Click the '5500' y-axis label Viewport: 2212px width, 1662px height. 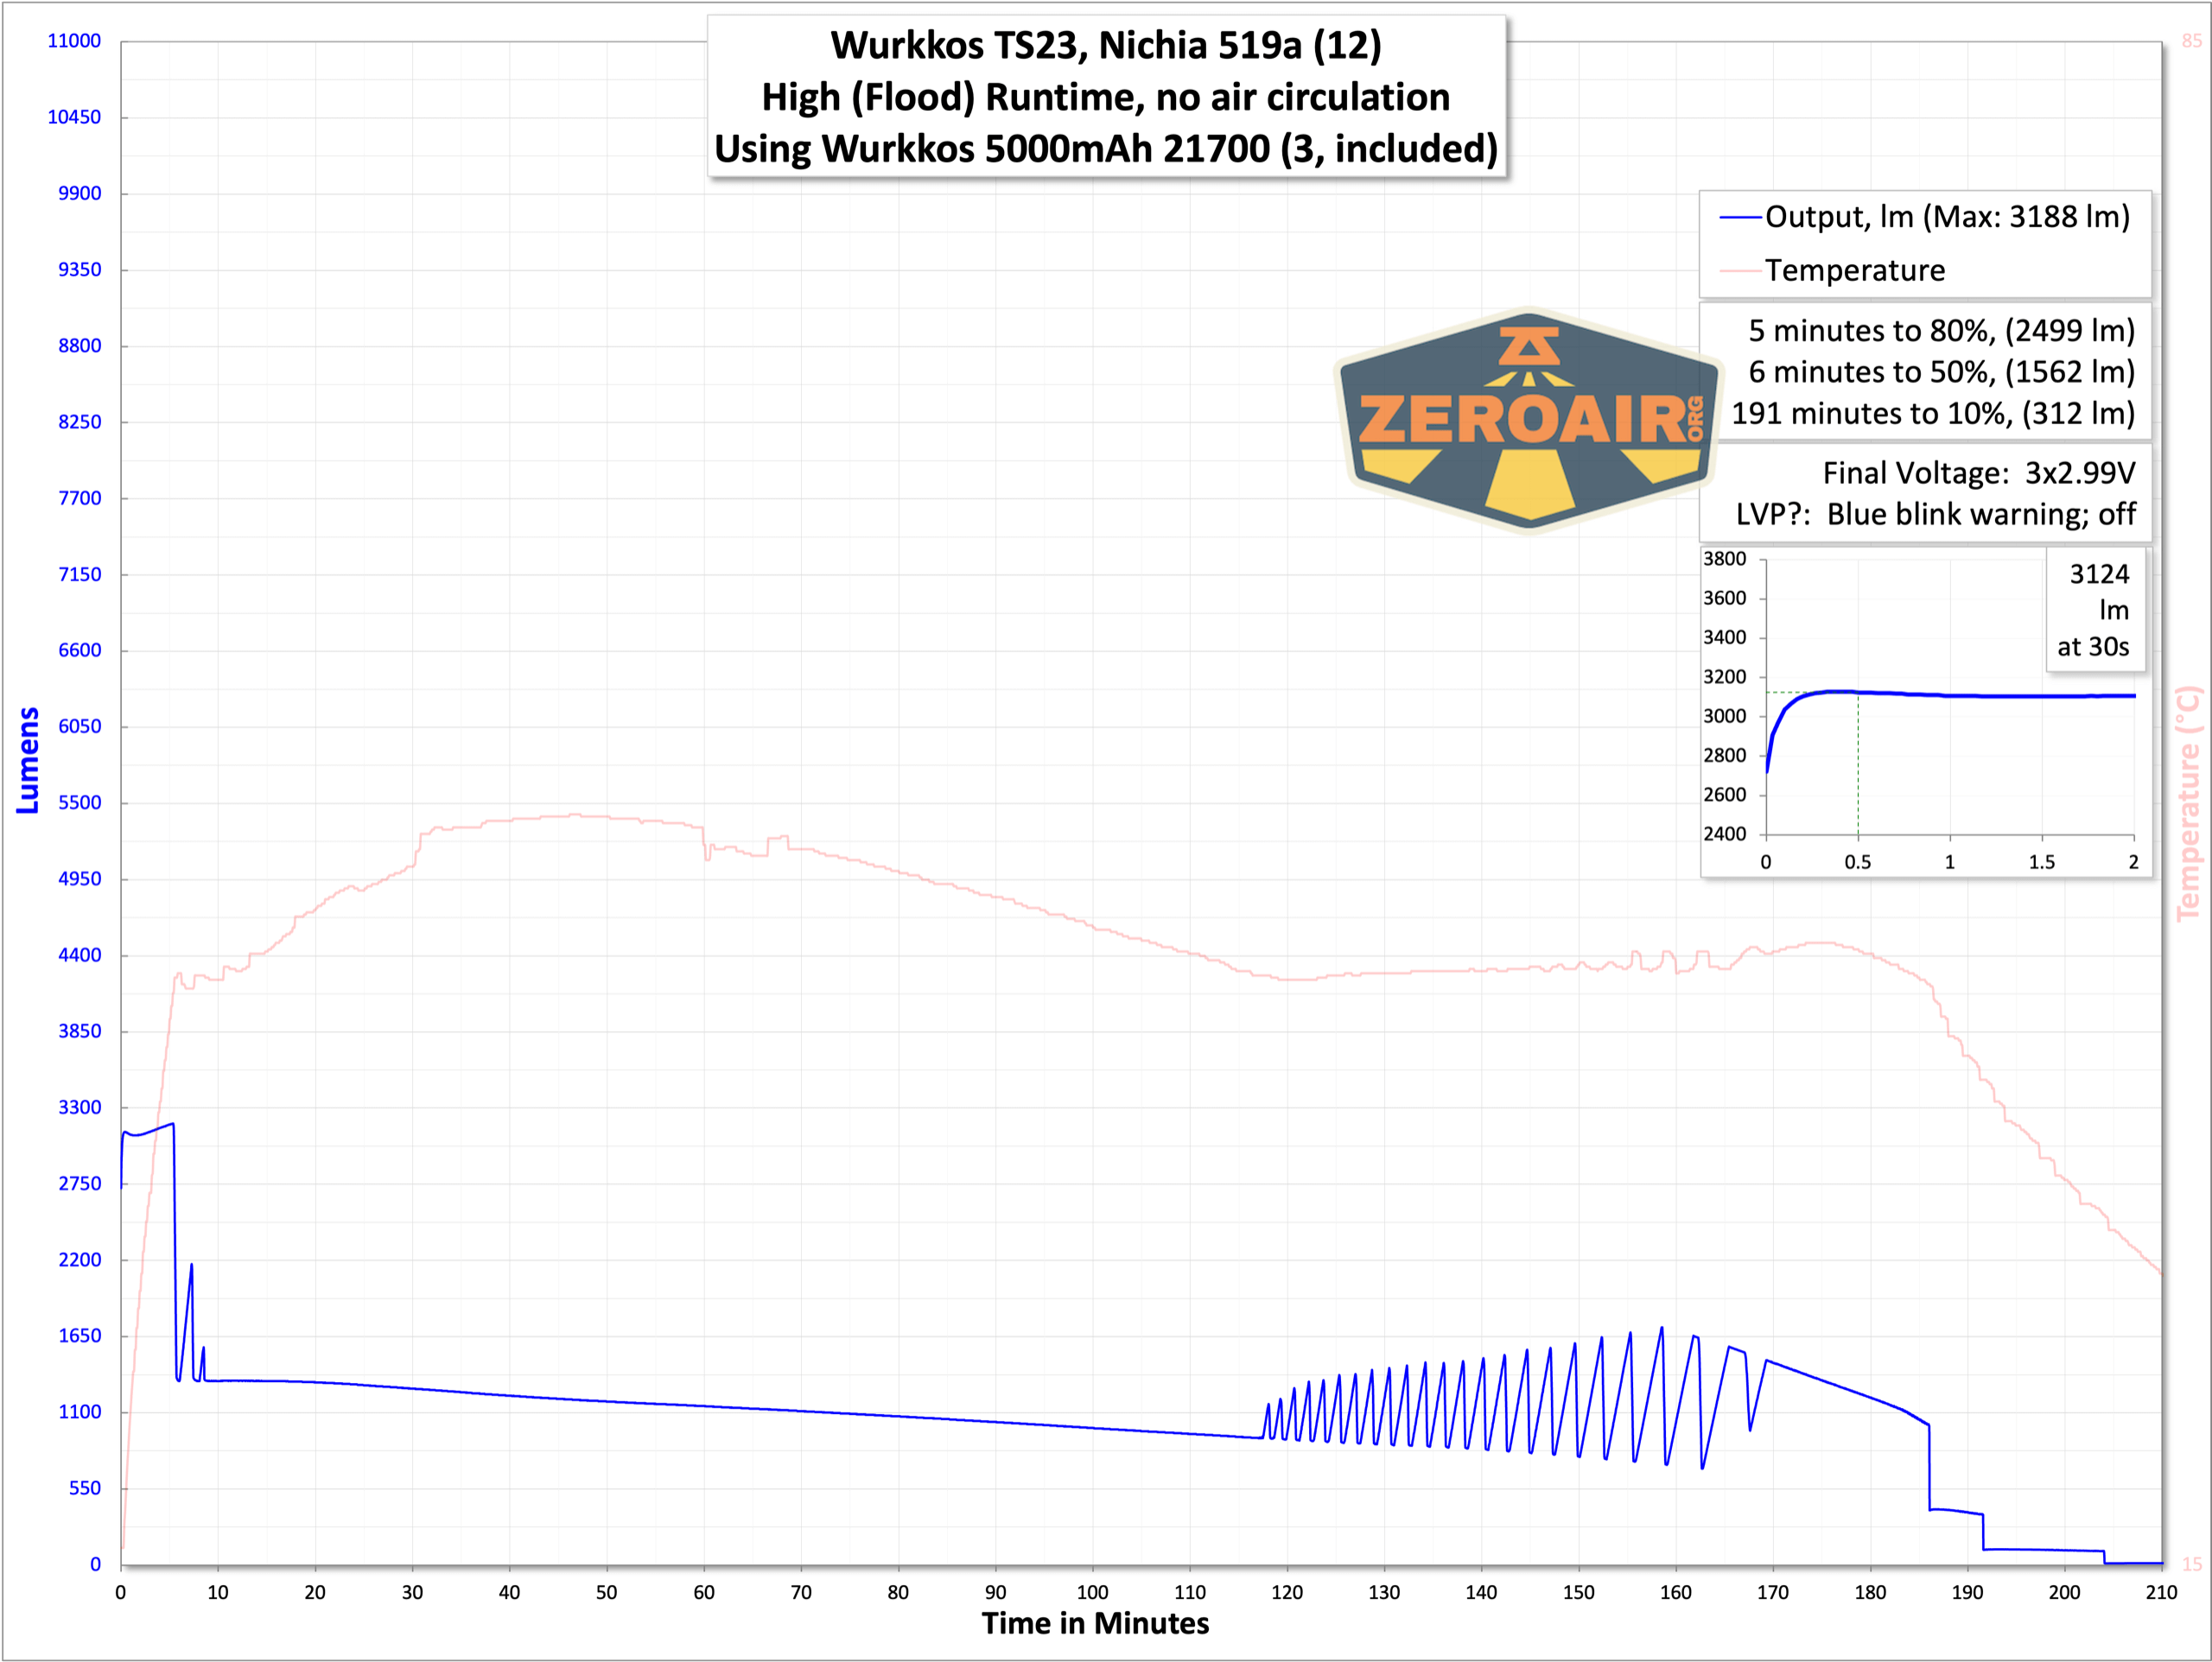tap(79, 803)
